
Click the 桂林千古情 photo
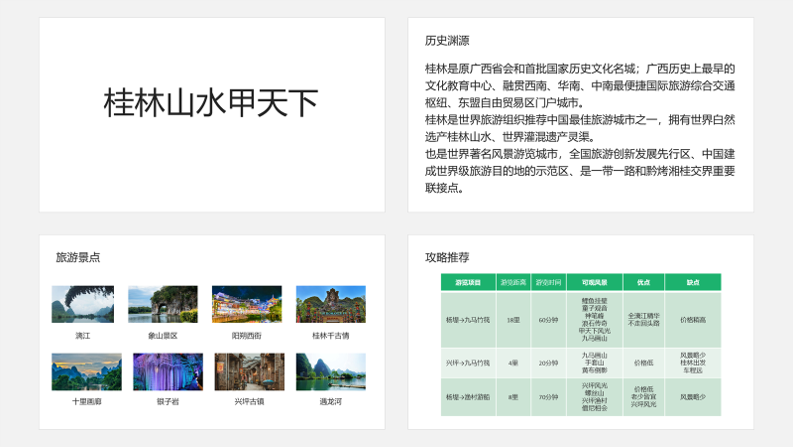click(x=331, y=304)
